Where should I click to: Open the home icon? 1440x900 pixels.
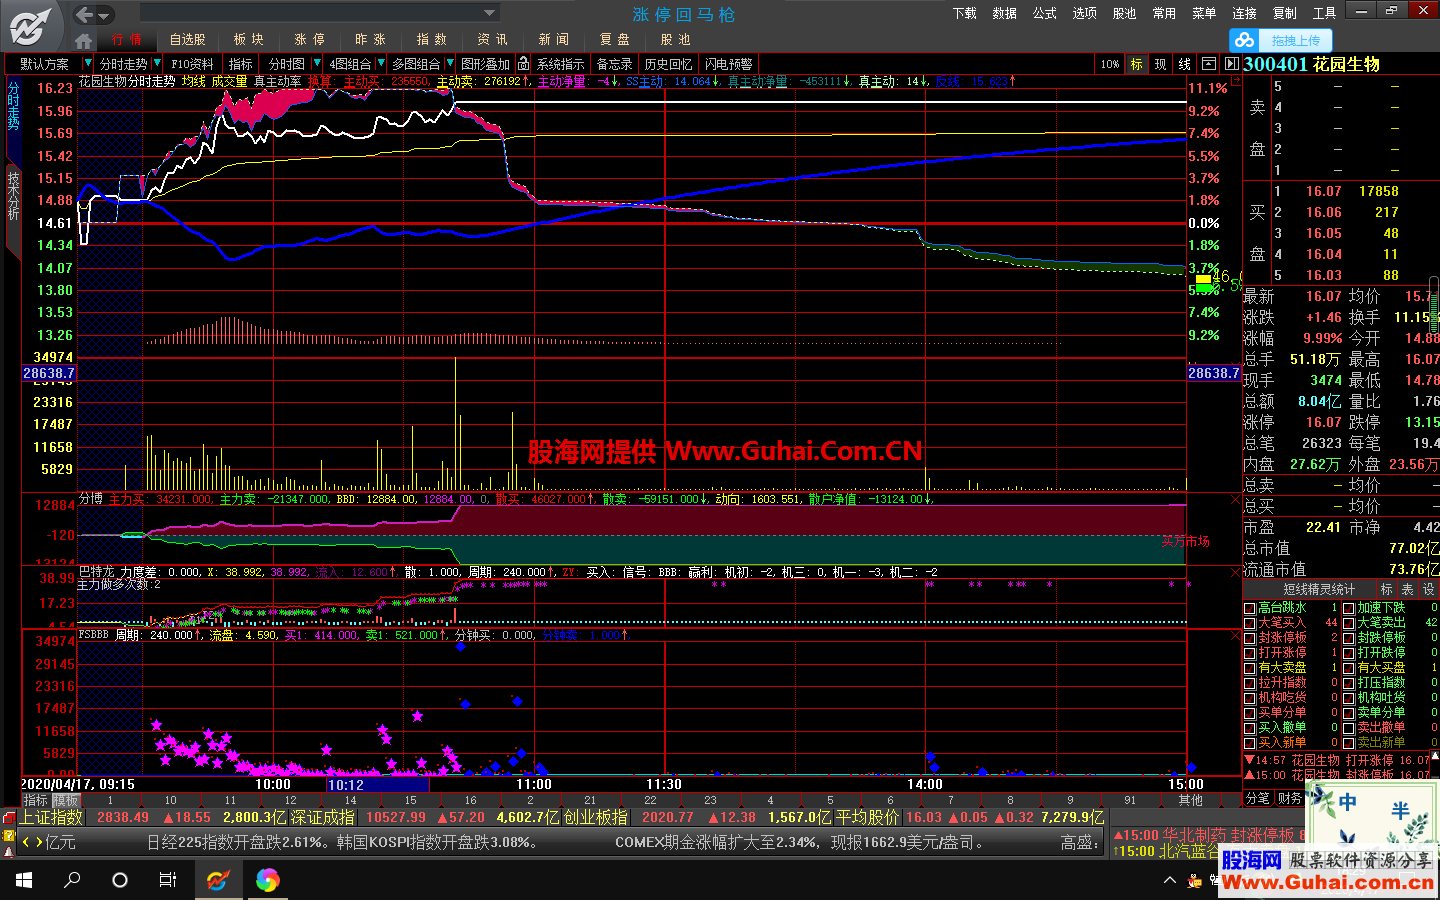click(83, 40)
